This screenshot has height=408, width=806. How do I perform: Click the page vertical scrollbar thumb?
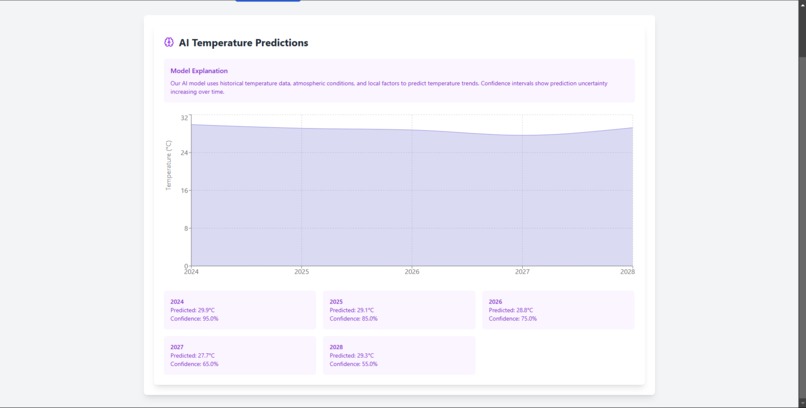[x=802, y=31]
